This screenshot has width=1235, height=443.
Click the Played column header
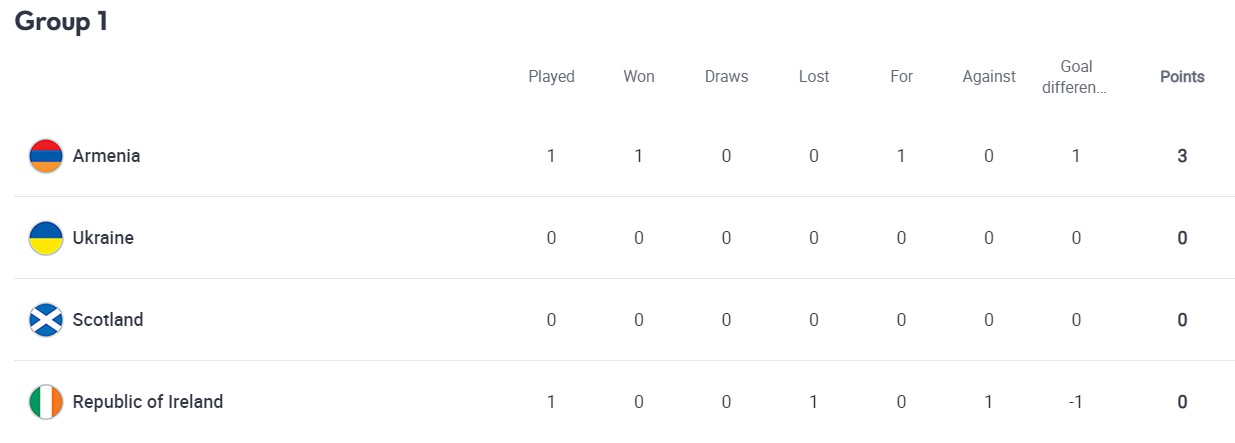[551, 77]
